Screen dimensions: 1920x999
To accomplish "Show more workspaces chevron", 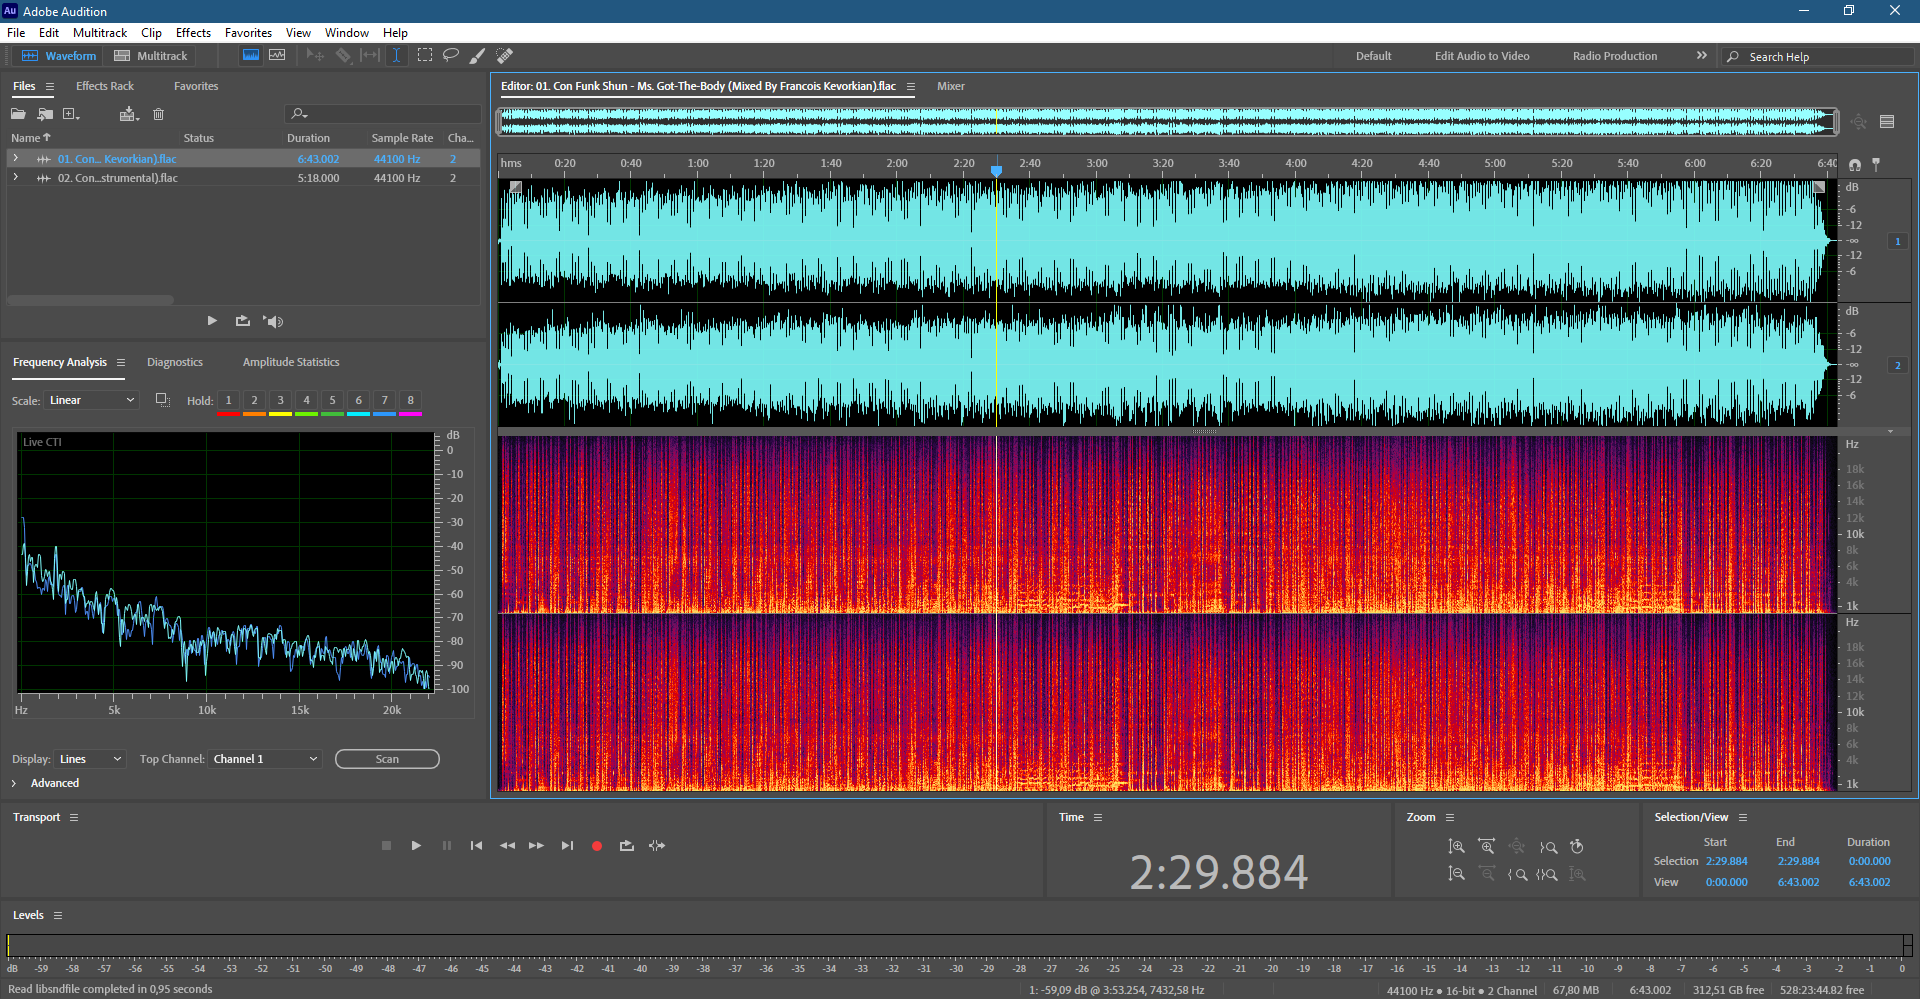I will (x=1701, y=56).
